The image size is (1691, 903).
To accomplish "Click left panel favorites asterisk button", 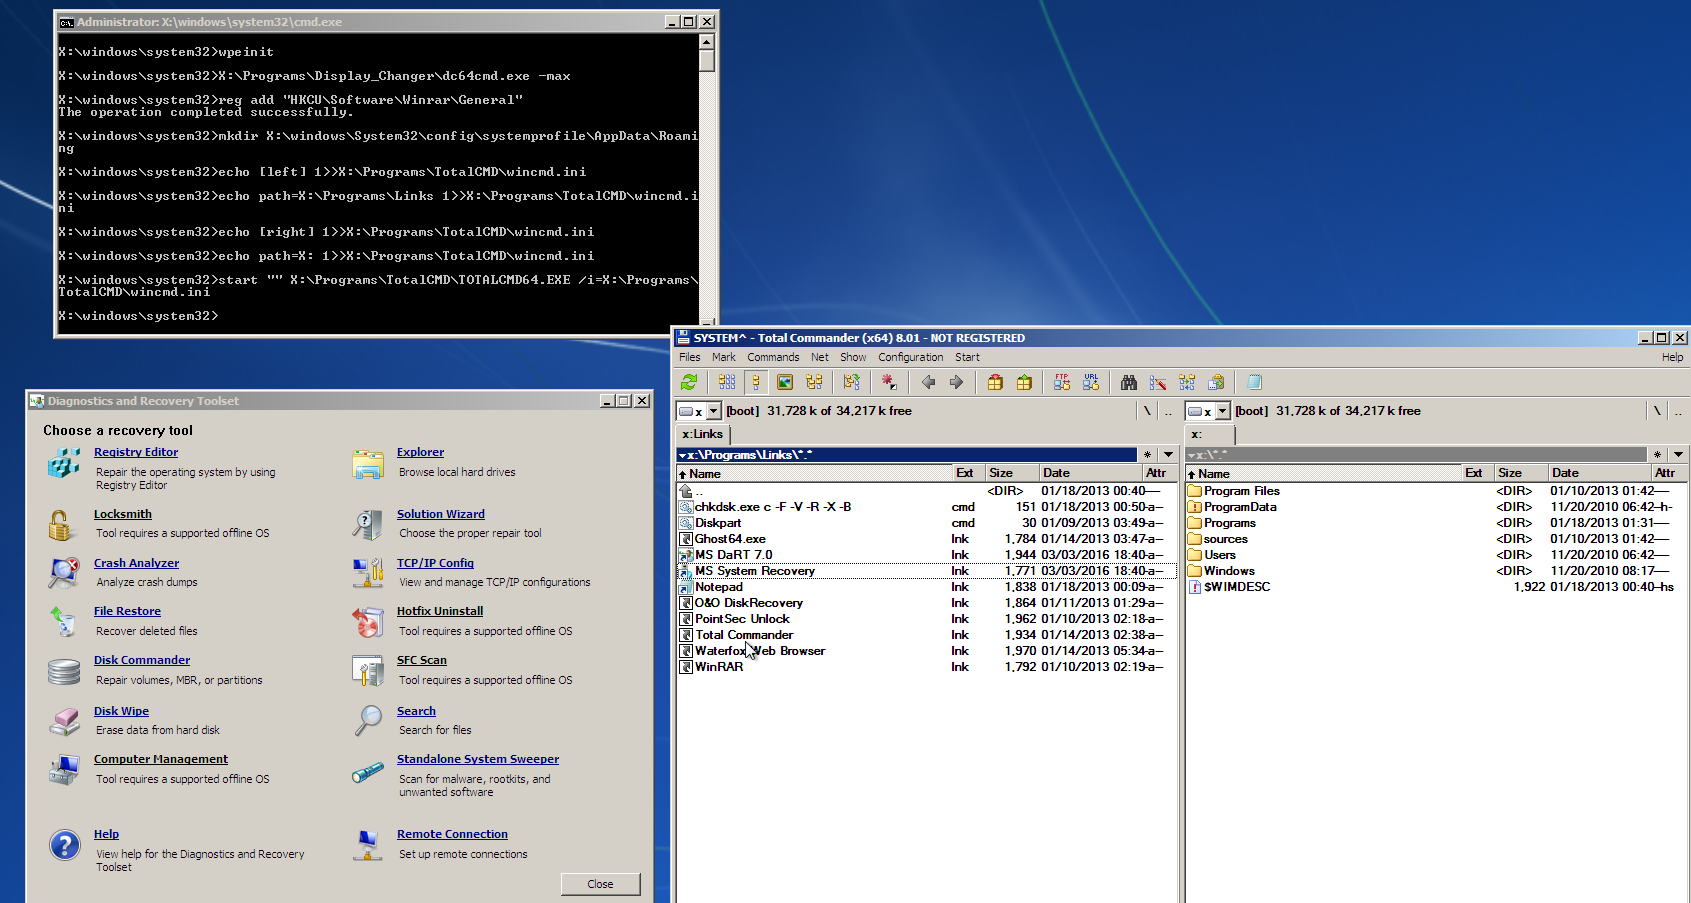I will tap(1147, 455).
